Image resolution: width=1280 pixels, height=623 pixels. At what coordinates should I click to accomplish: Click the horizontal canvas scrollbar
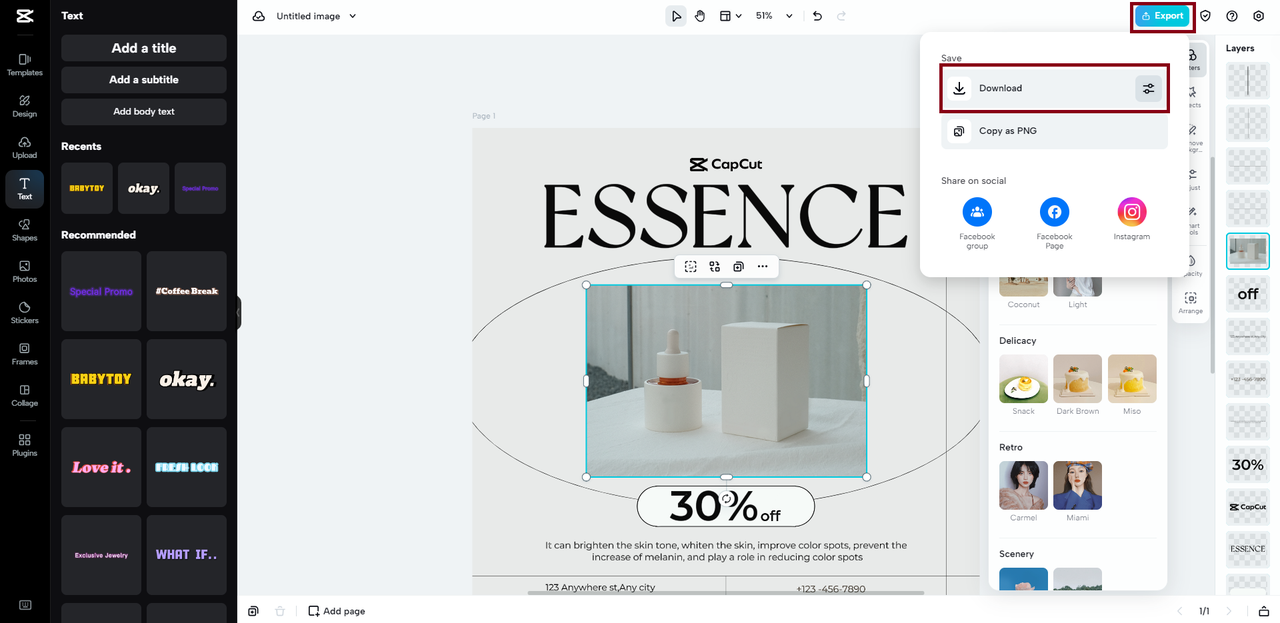(726, 594)
